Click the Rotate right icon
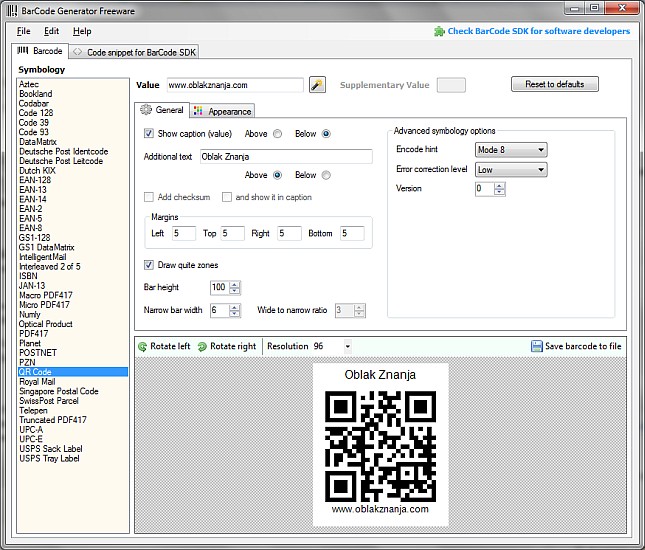 pos(202,346)
